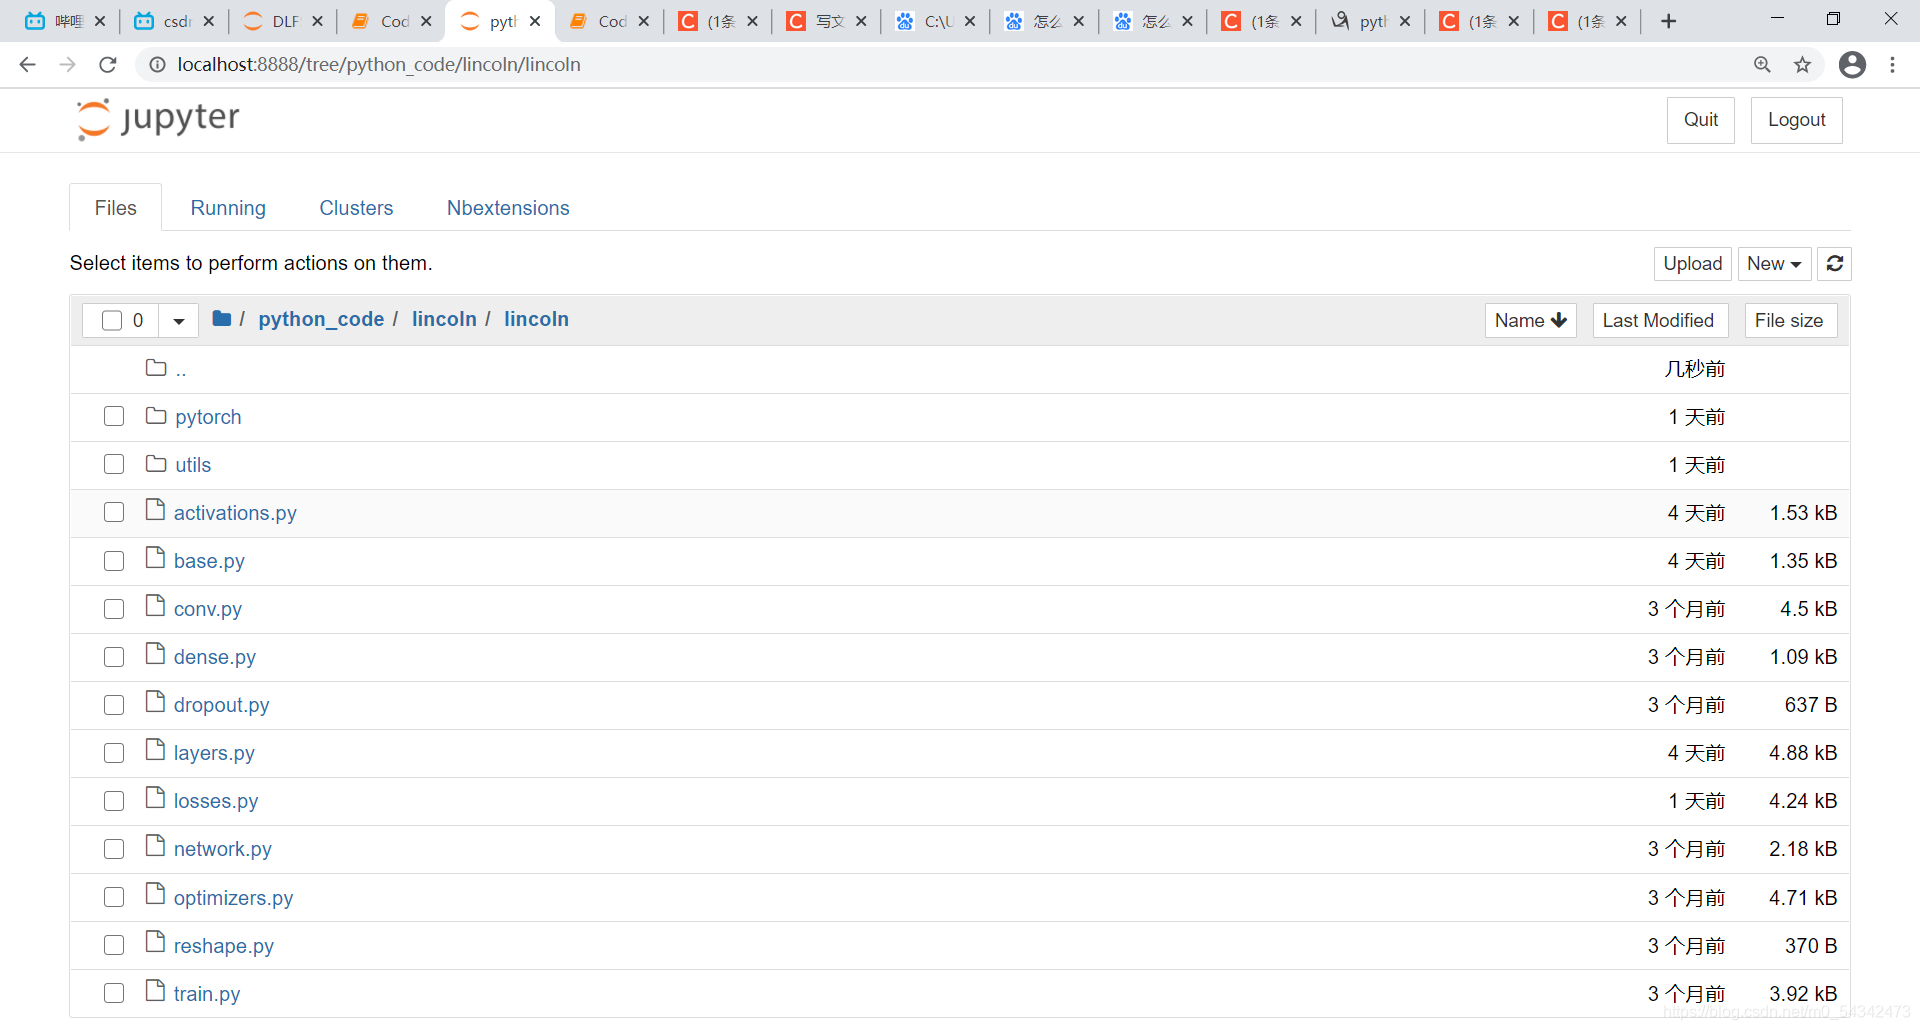Tick the utils folder checkbox
1920x1030 pixels.
(114, 464)
